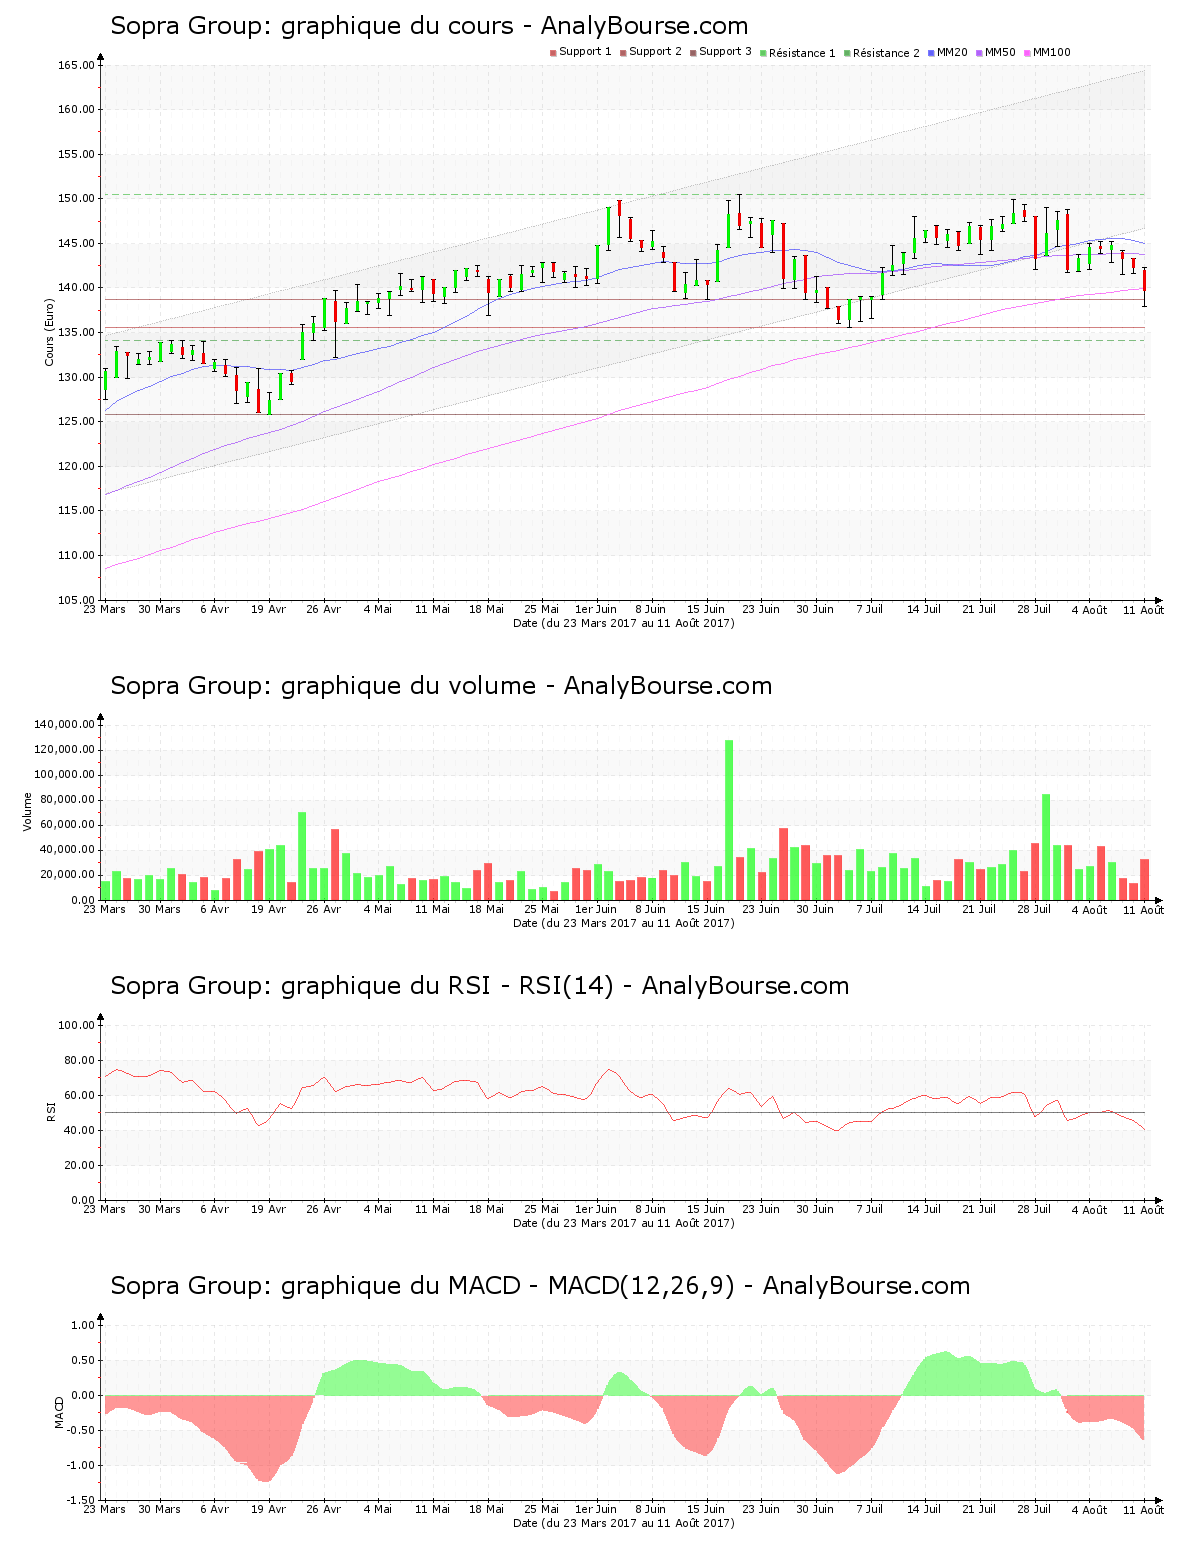The width and height of the screenshot is (1200, 1550).
Task: Click the 80.00 RSI axis value
Action: (x=80, y=1061)
